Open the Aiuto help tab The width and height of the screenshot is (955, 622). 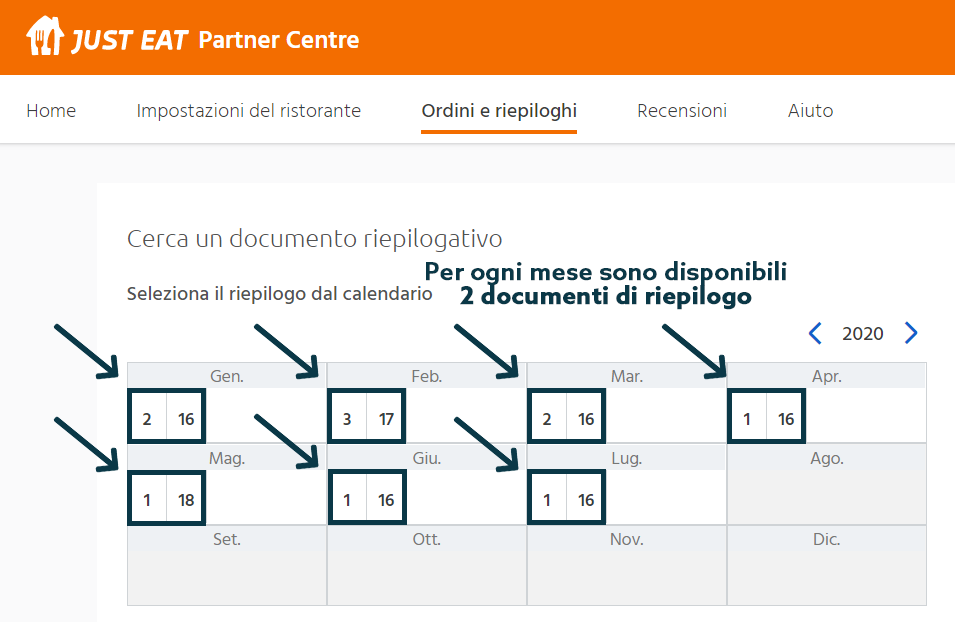pyautogui.click(x=810, y=111)
